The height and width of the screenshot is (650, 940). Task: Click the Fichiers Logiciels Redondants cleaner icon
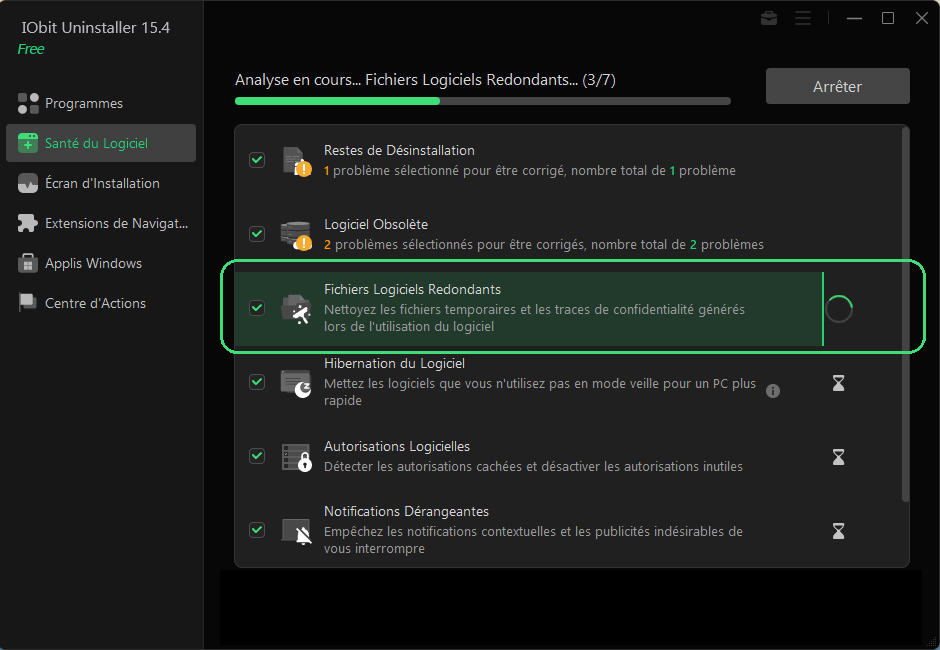tap(296, 309)
